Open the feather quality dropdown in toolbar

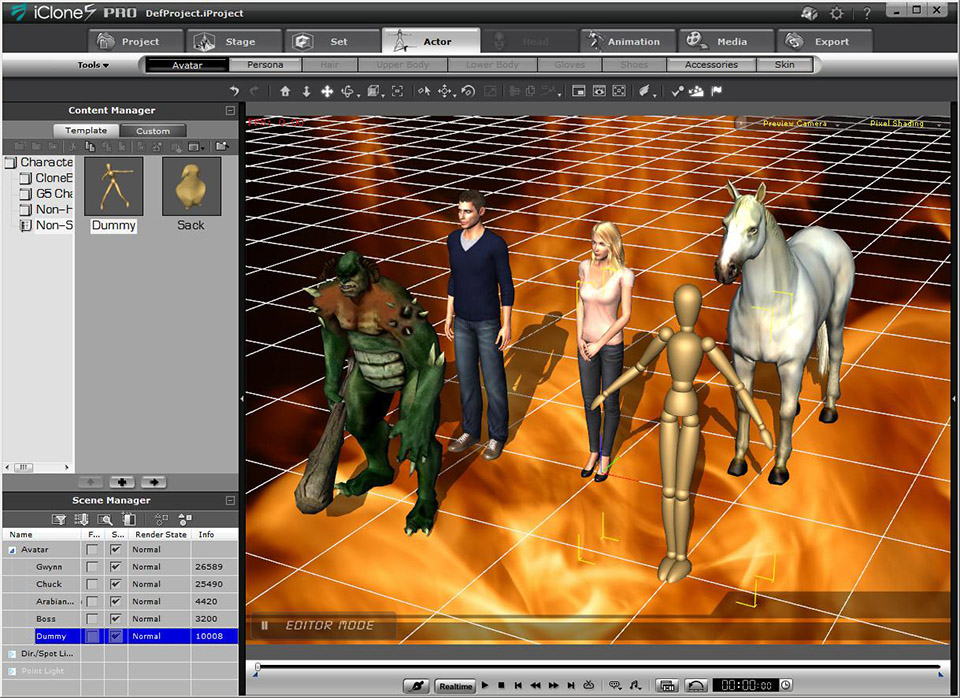[647, 91]
